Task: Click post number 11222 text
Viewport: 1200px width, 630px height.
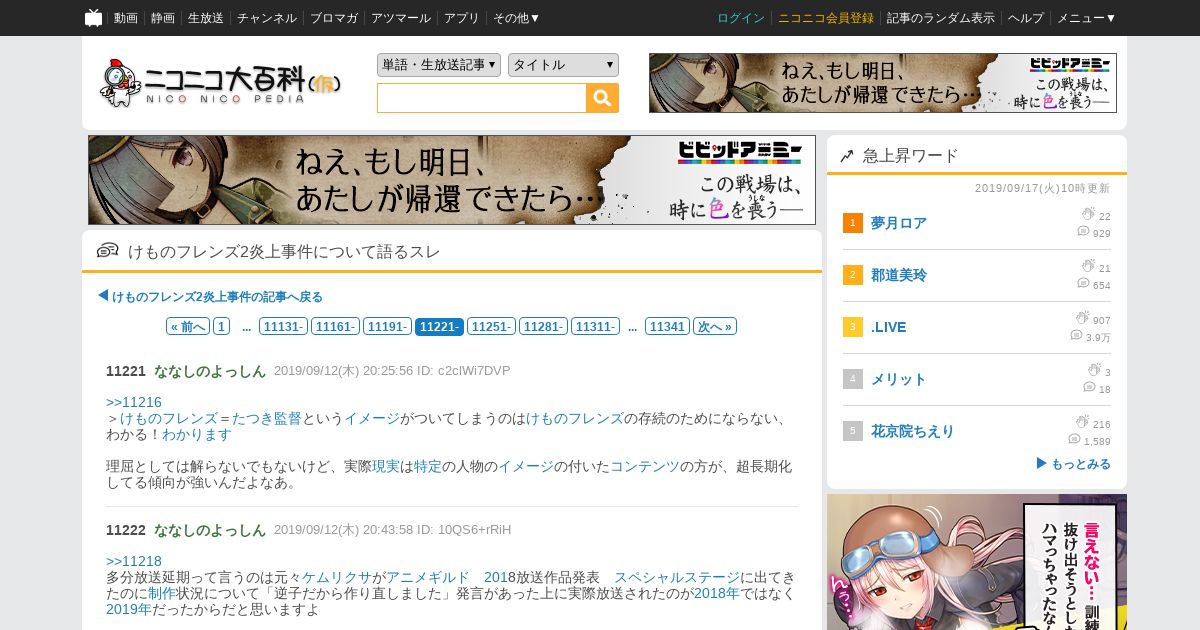Action: click(126, 530)
